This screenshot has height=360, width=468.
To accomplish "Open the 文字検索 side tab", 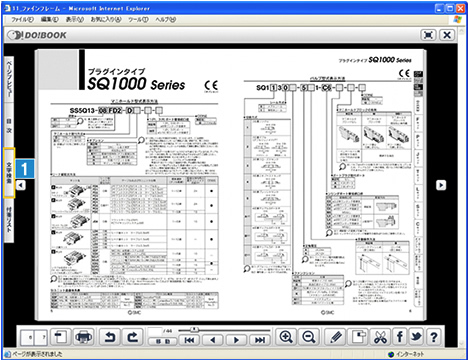I will (9, 173).
